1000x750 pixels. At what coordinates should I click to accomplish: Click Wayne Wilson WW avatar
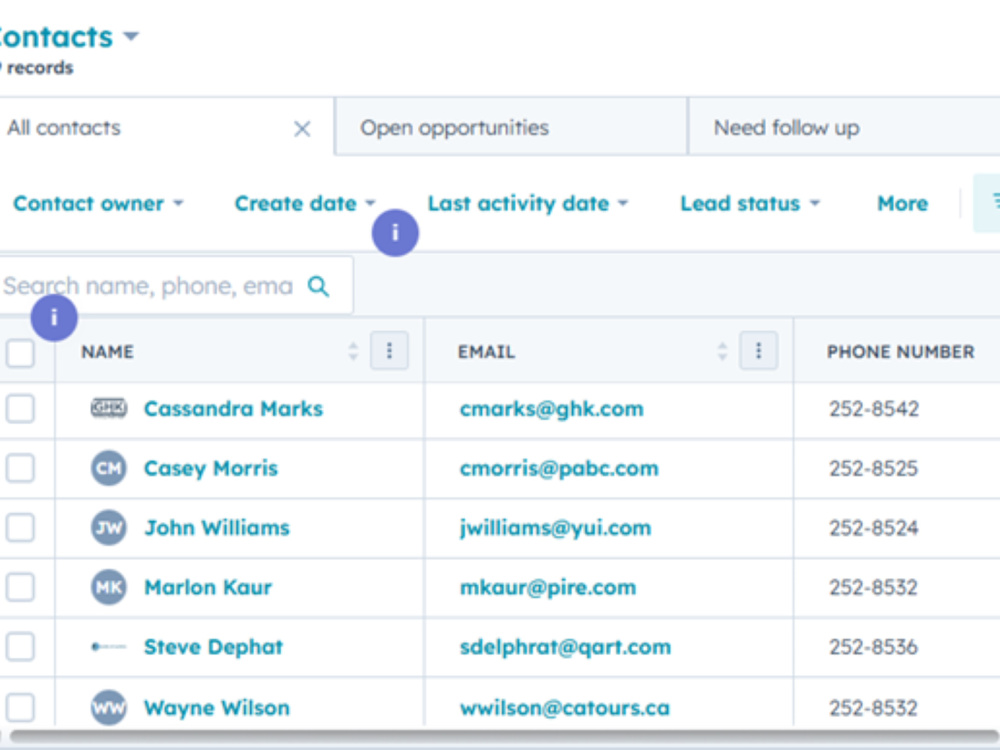coord(108,707)
